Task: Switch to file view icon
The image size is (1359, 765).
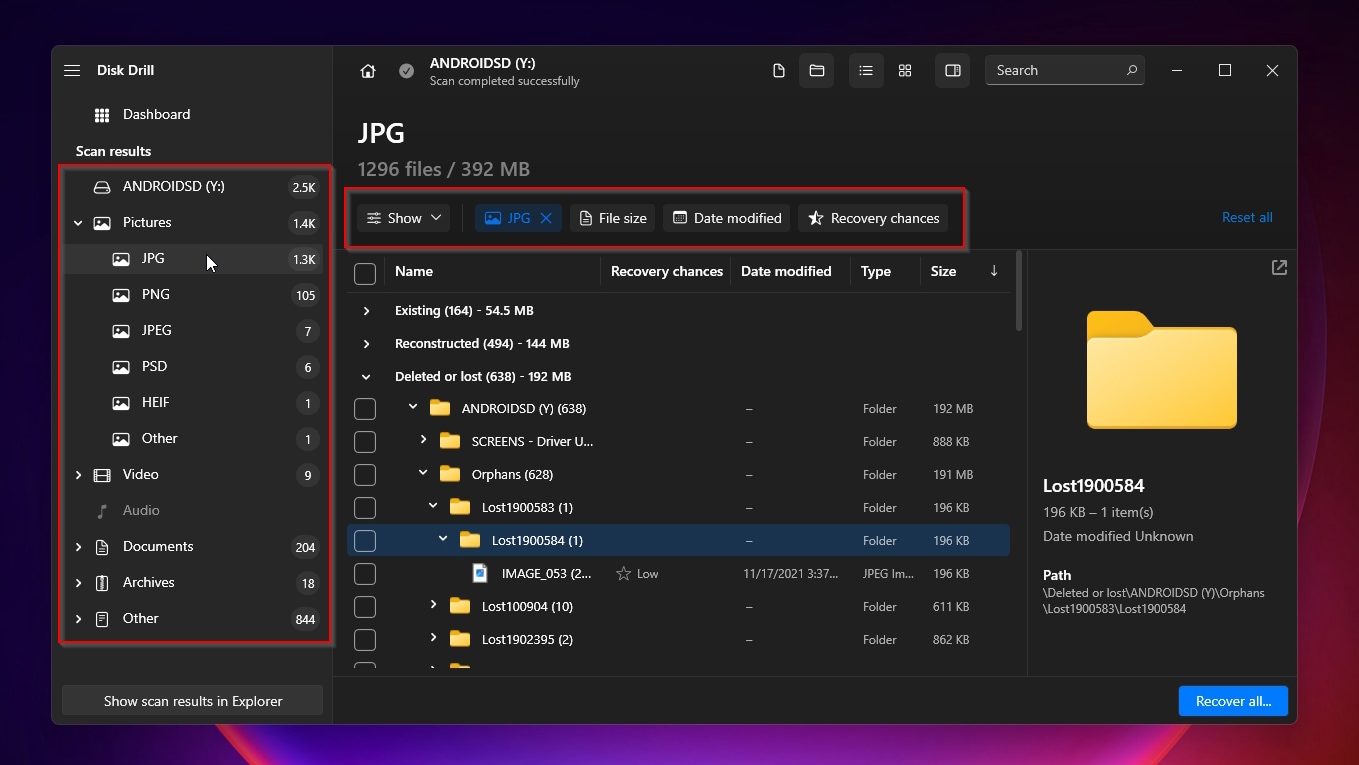Action: tap(779, 70)
